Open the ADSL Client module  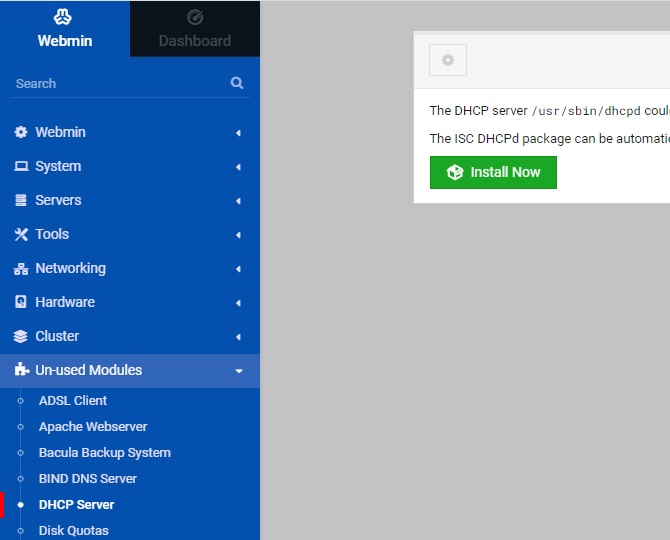73,400
